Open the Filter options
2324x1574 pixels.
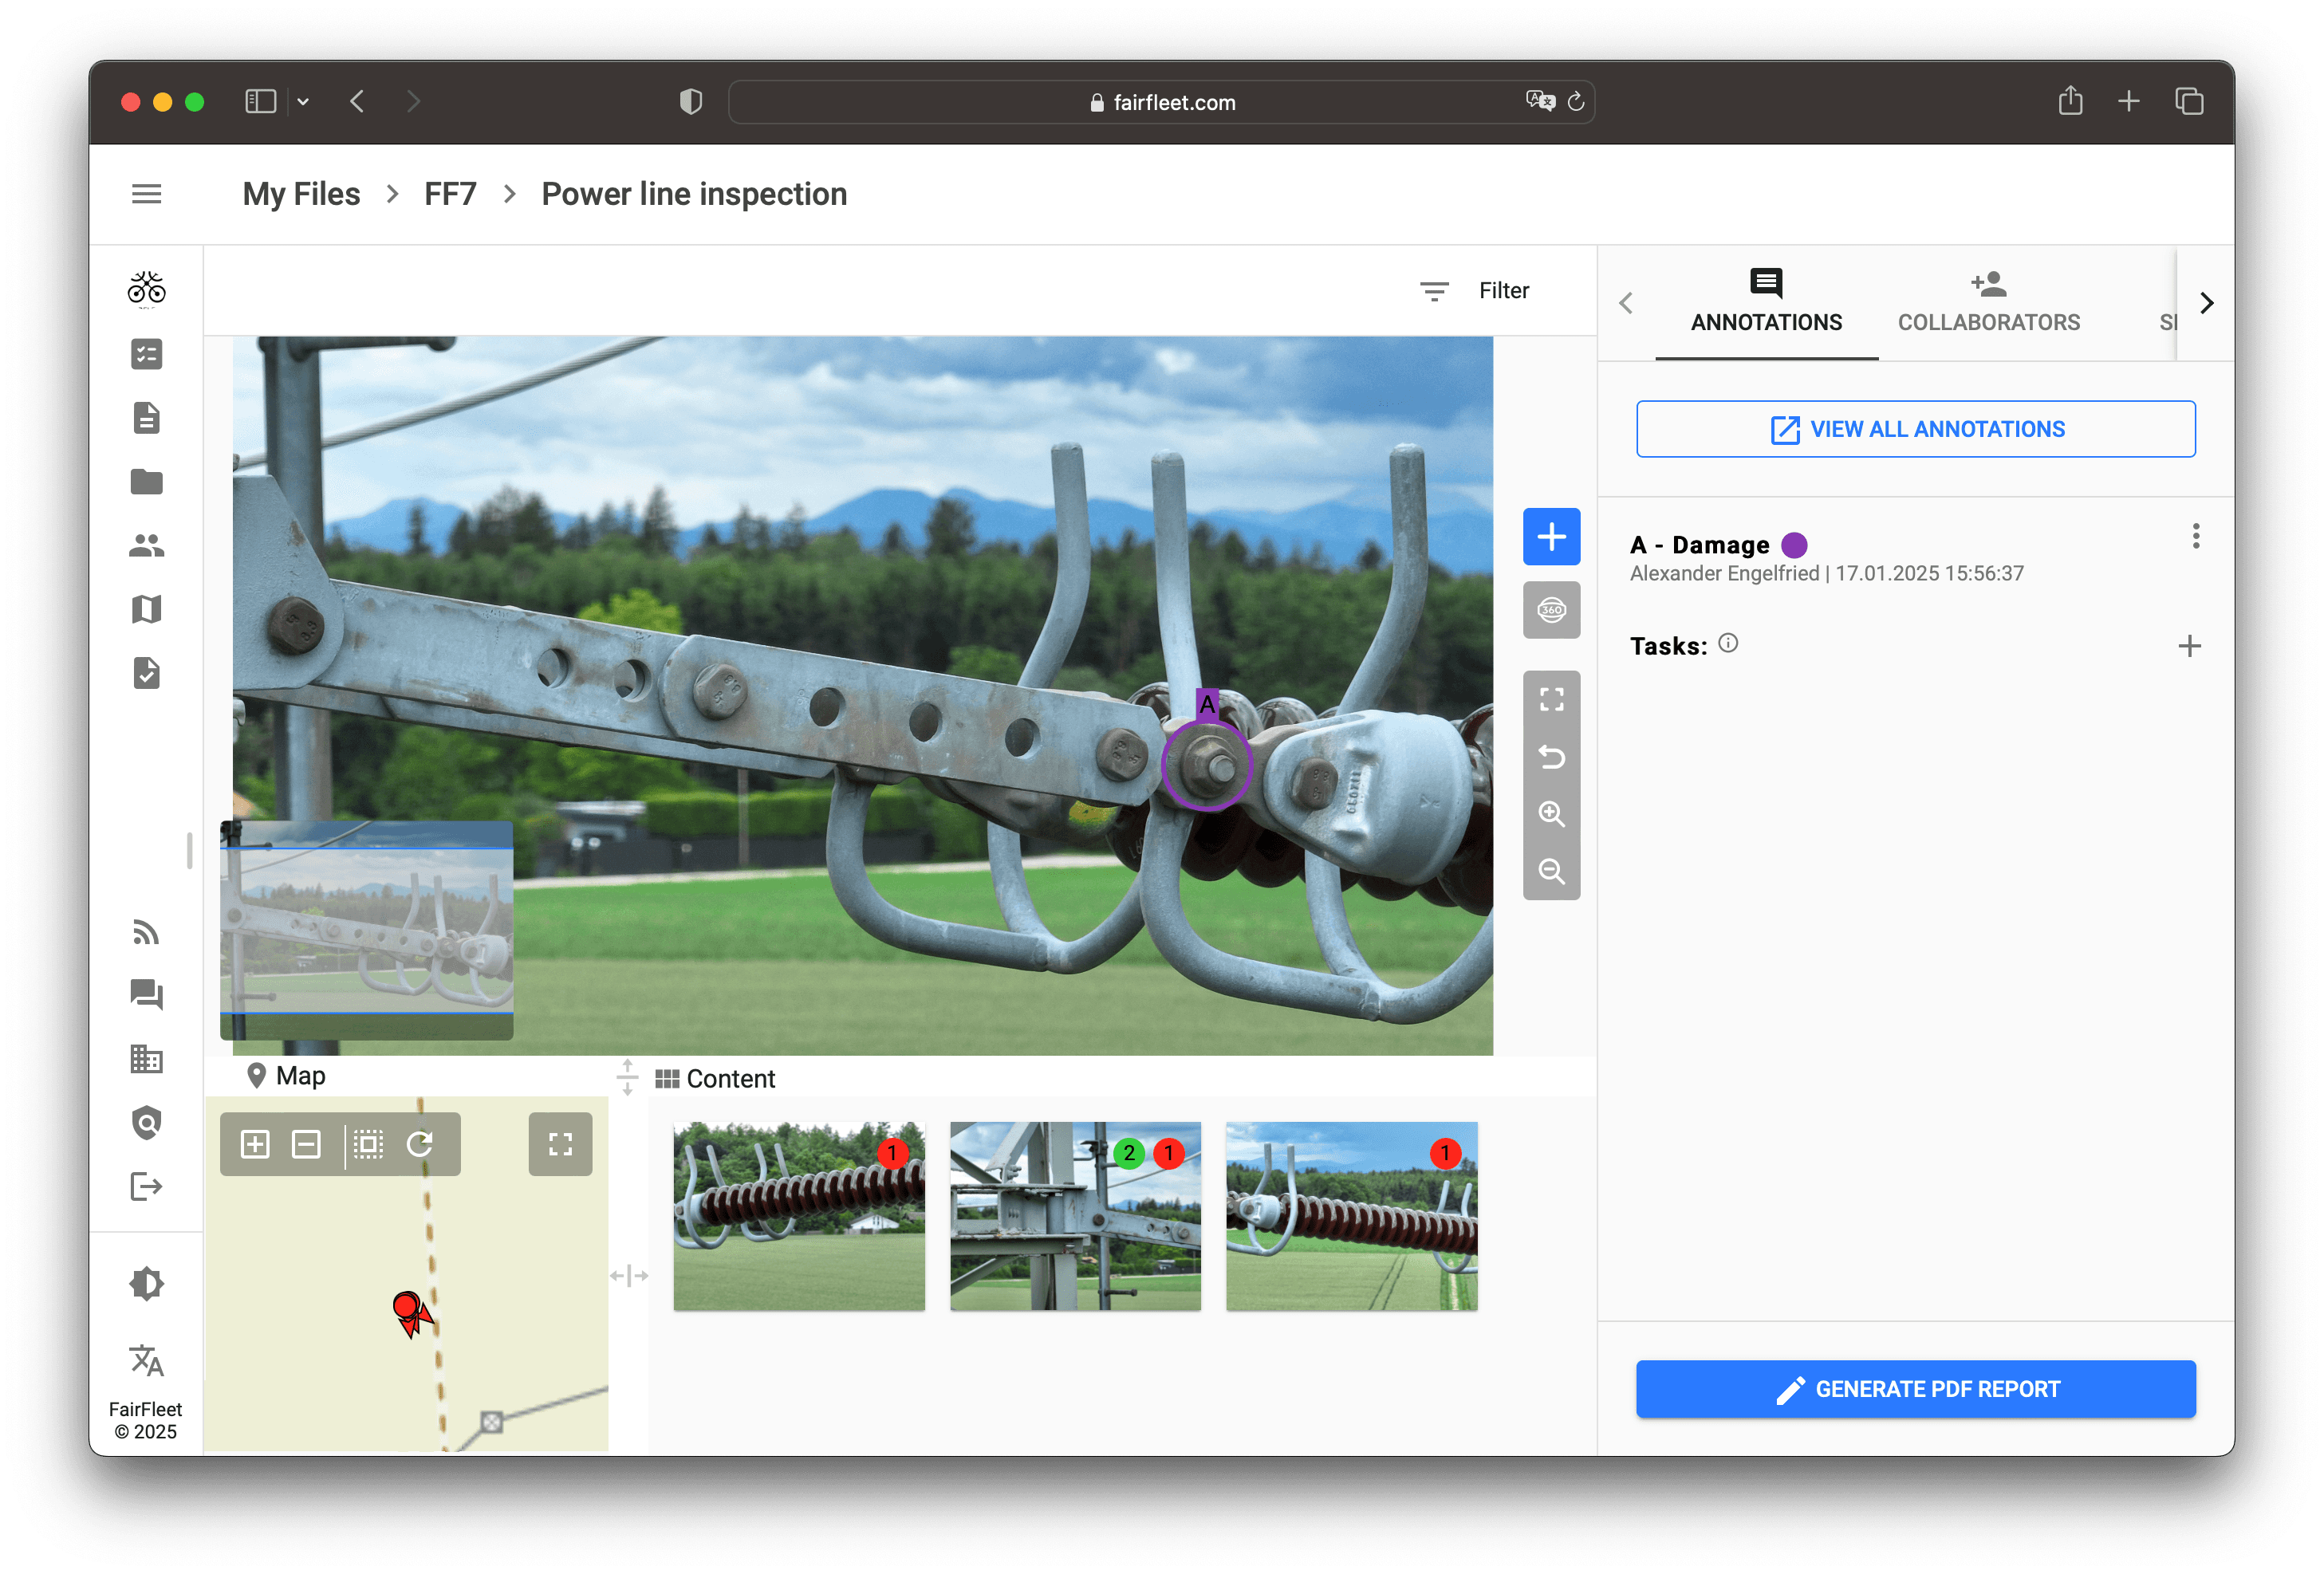pyautogui.click(x=1476, y=291)
